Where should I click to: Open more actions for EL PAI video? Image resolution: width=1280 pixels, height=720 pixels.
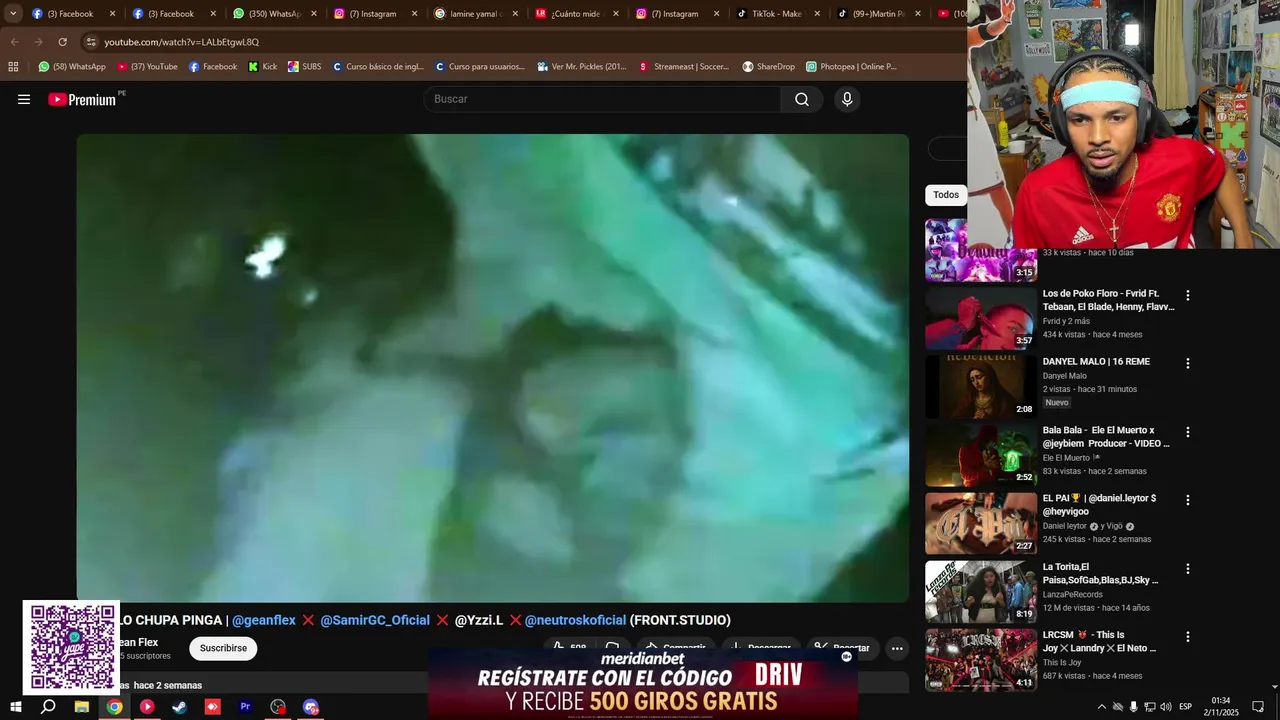click(x=1188, y=500)
